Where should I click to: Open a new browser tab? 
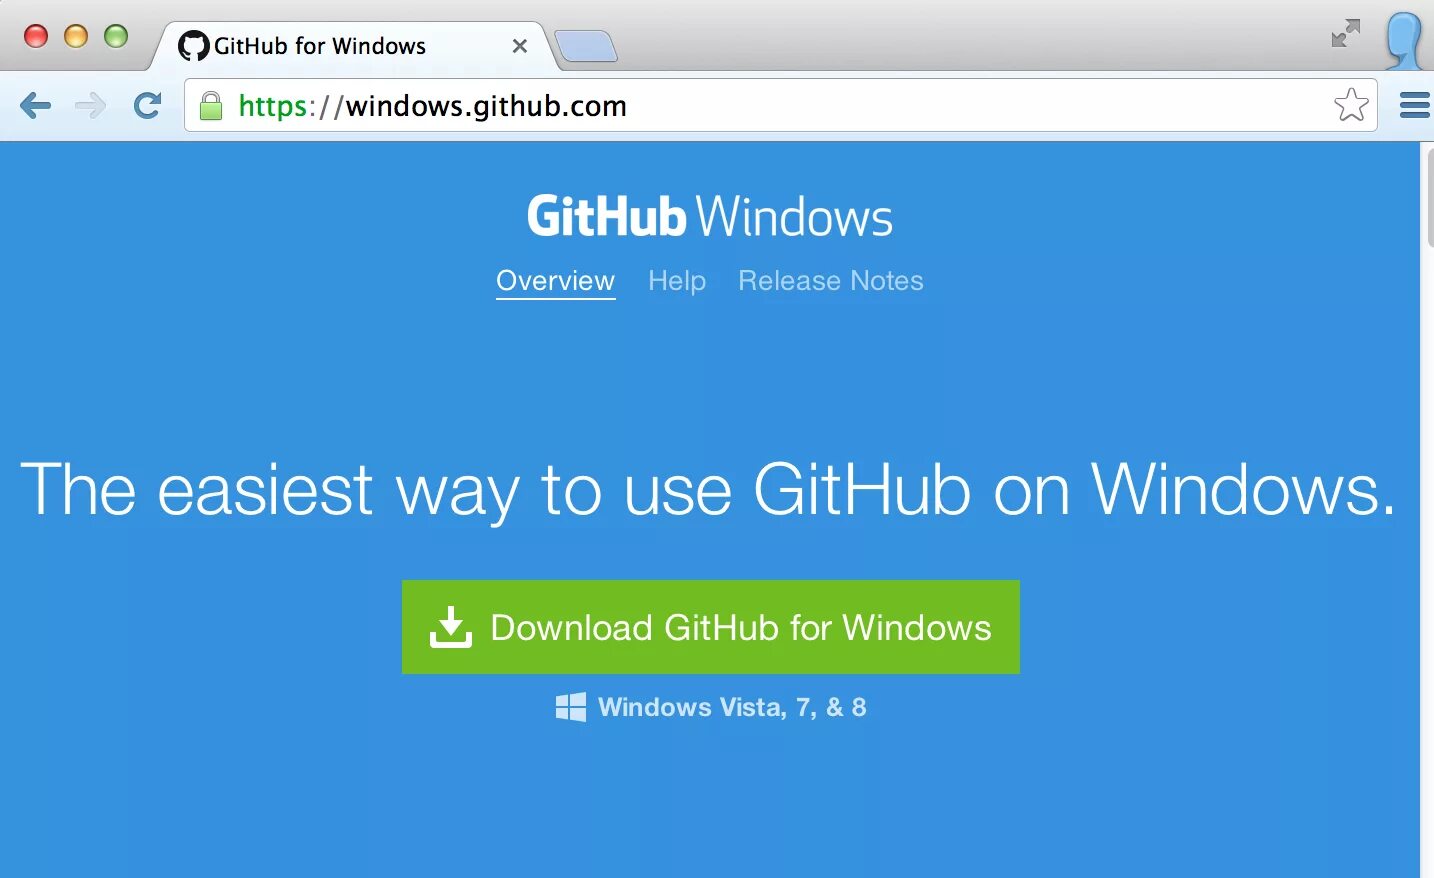pyautogui.click(x=586, y=46)
